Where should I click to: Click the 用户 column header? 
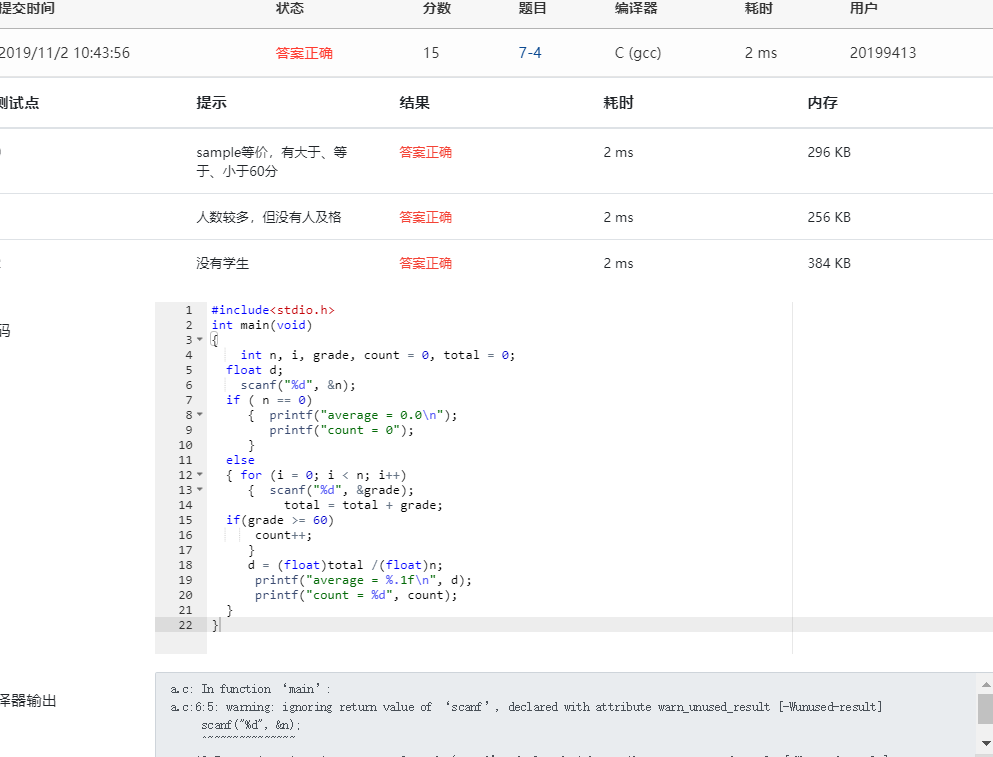[864, 8]
